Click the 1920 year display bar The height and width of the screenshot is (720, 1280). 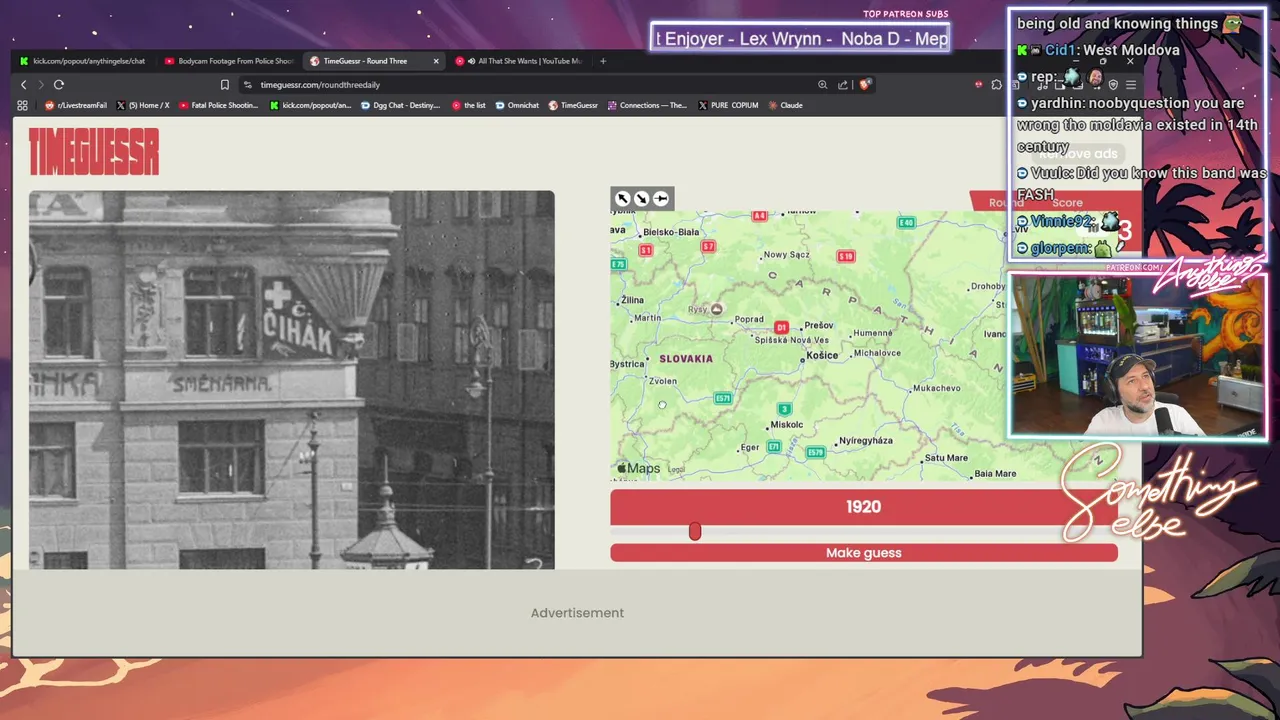(864, 507)
